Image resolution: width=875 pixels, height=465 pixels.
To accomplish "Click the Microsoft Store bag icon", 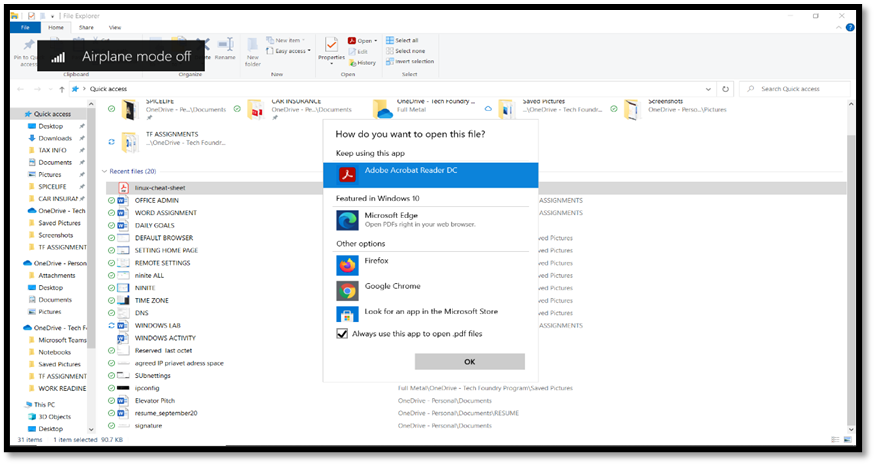I will tap(347, 315).
